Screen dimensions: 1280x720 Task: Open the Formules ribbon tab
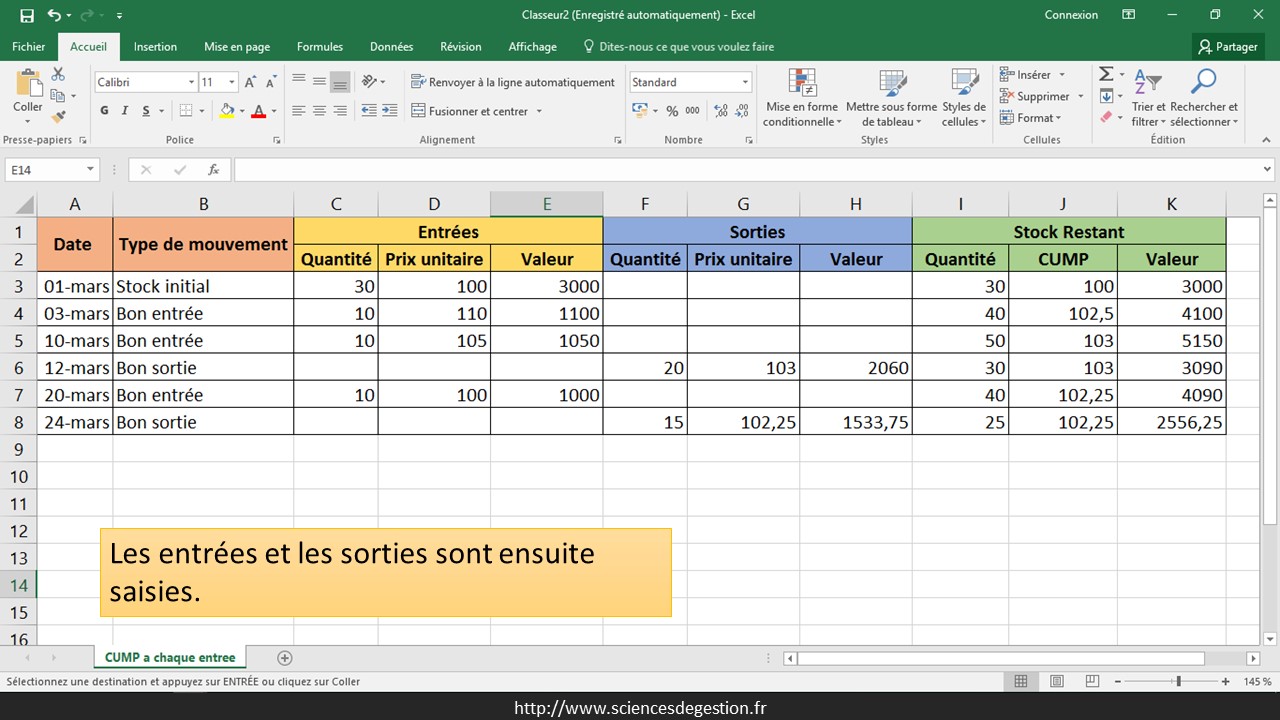[320, 47]
